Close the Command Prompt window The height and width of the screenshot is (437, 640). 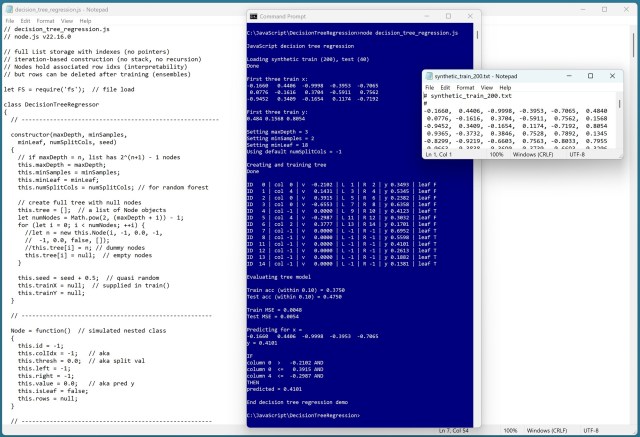coord(470,16)
